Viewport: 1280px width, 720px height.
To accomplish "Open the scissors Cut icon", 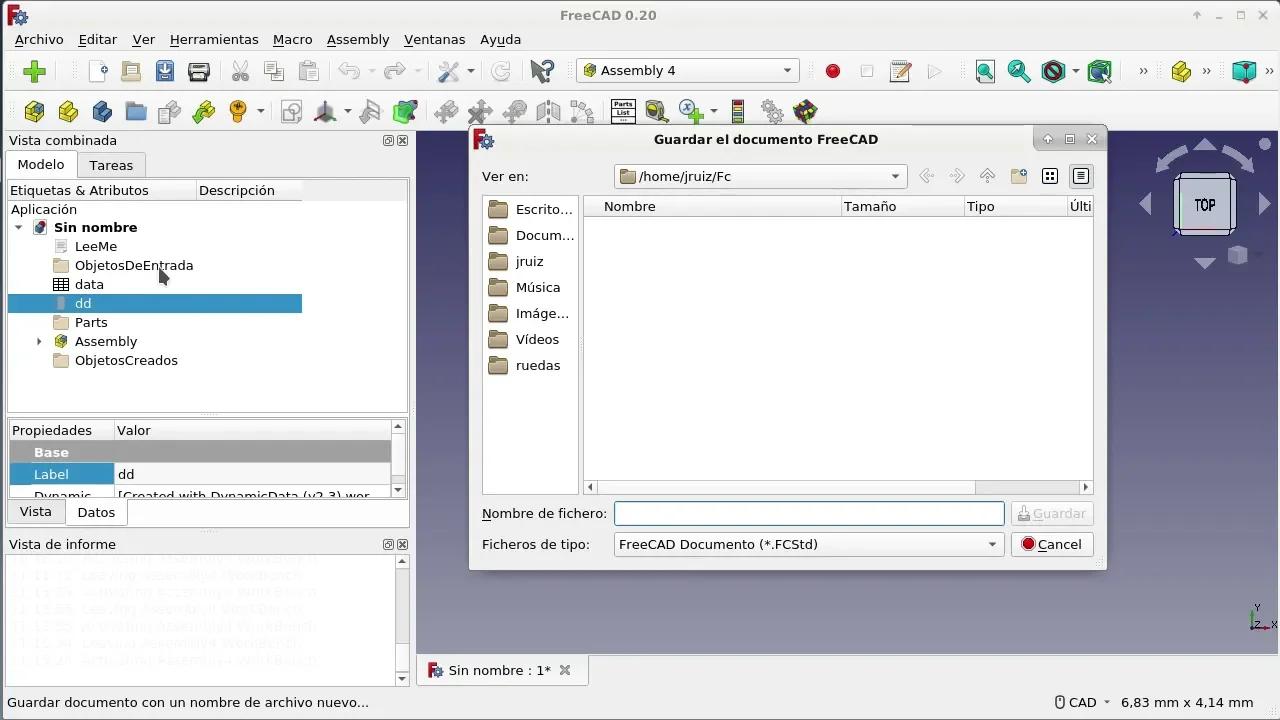I will [x=240, y=72].
